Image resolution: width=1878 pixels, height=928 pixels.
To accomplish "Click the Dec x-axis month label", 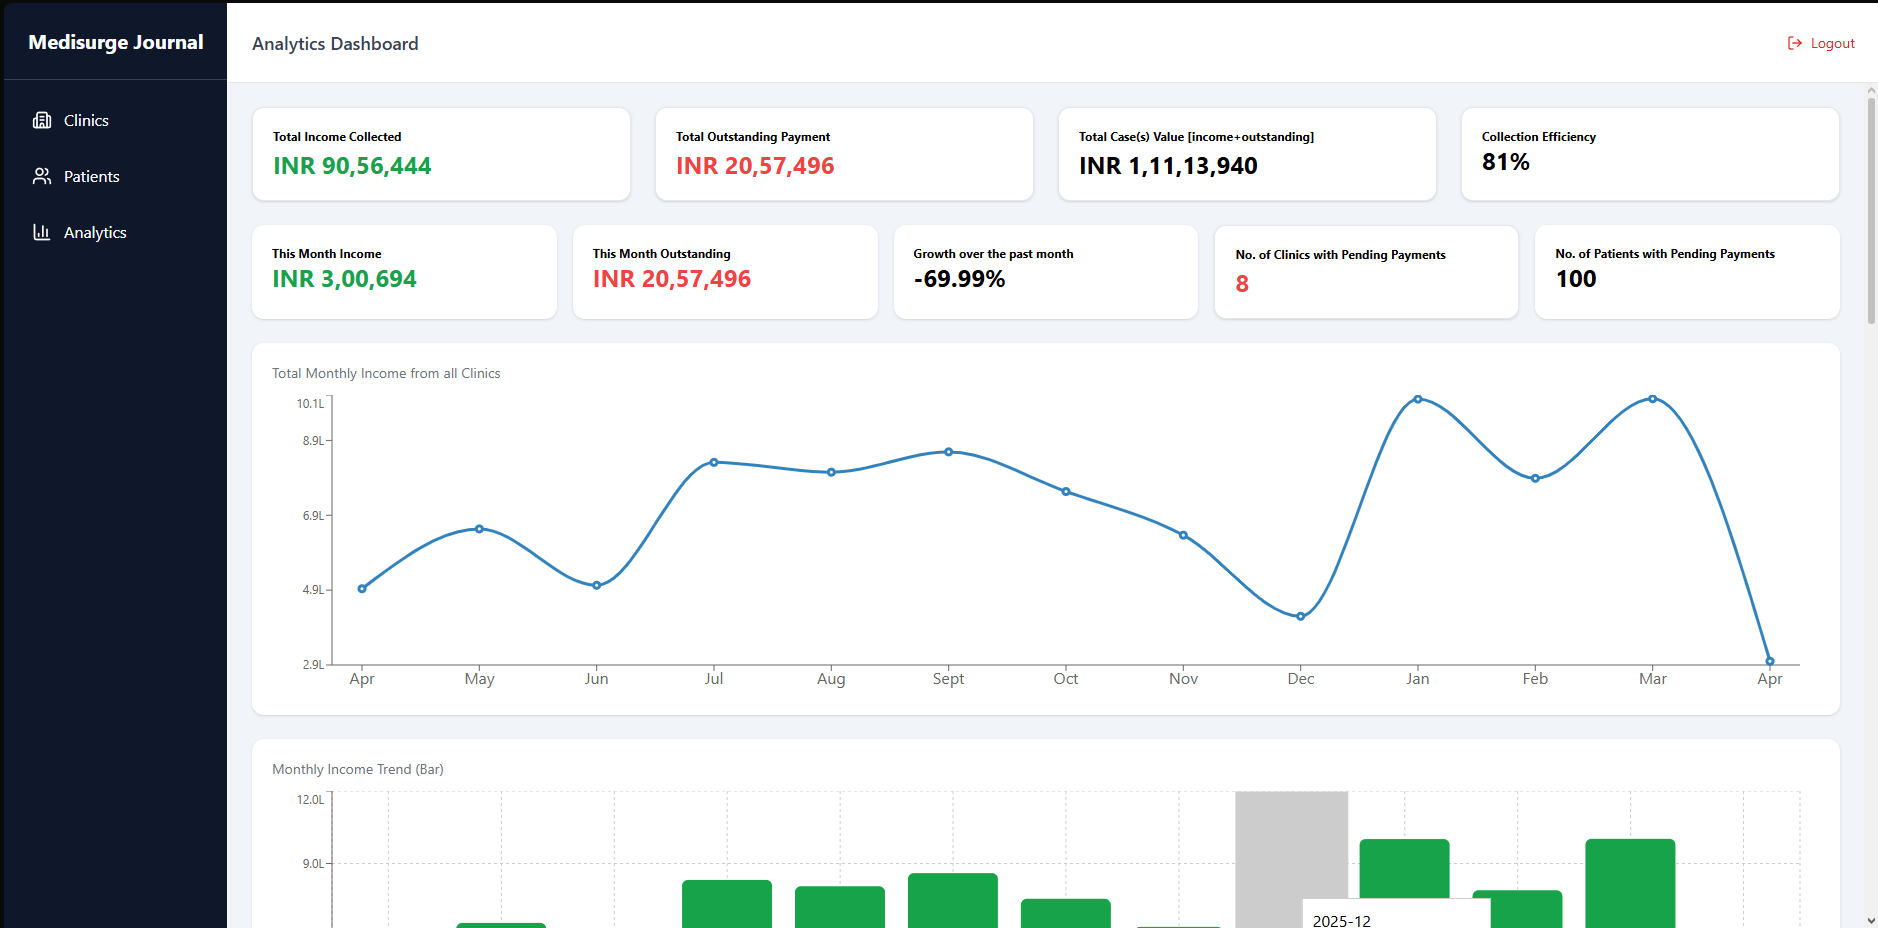I will 1300,679.
